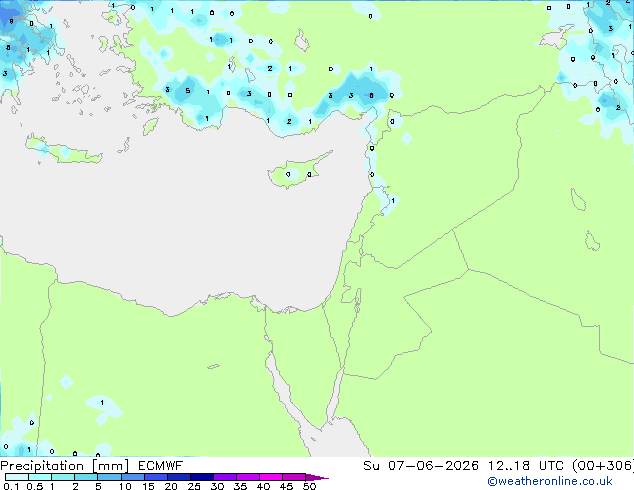Click the '15' legend scale label

pos(148,486)
